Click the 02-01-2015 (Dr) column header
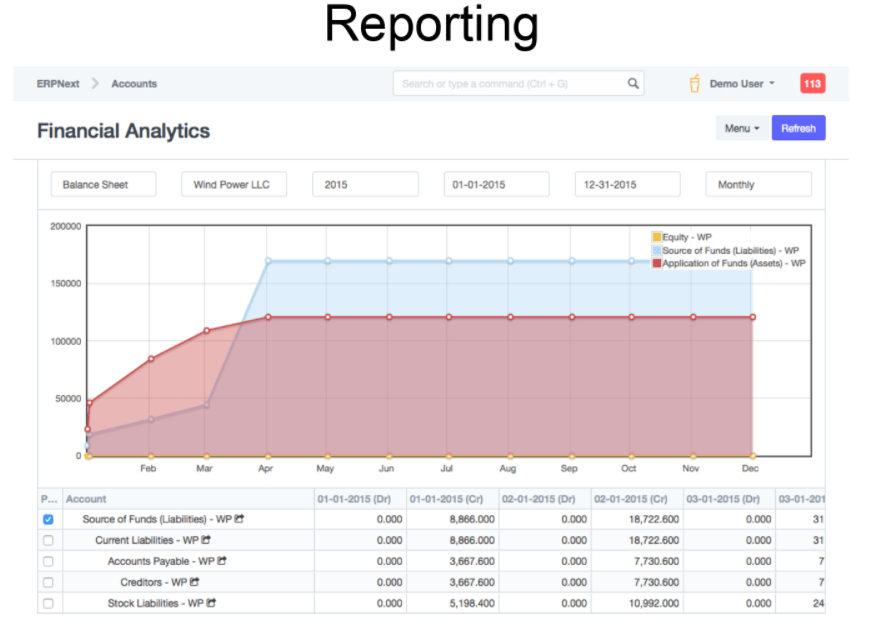The height and width of the screenshot is (625, 872). coord(545,499)
